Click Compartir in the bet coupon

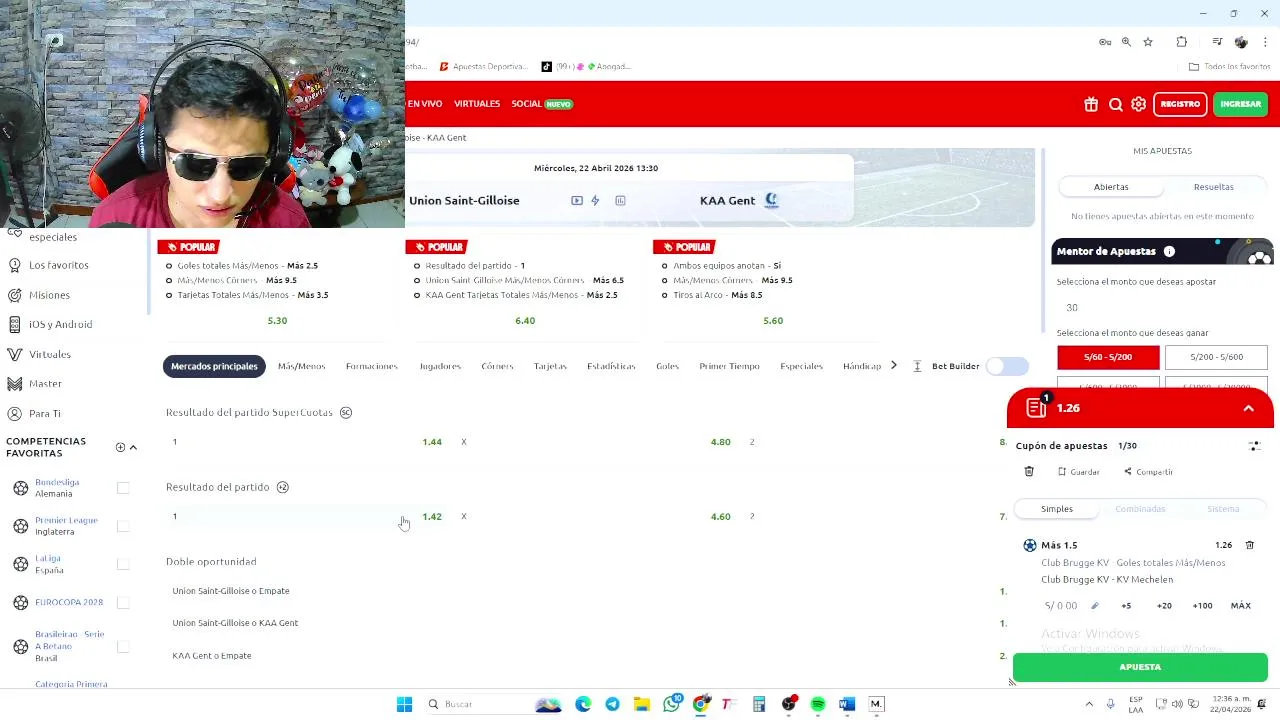(1148, 472)
